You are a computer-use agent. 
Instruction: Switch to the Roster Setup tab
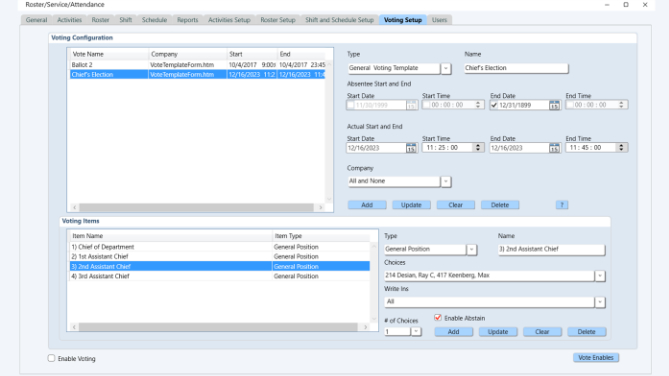278,20
